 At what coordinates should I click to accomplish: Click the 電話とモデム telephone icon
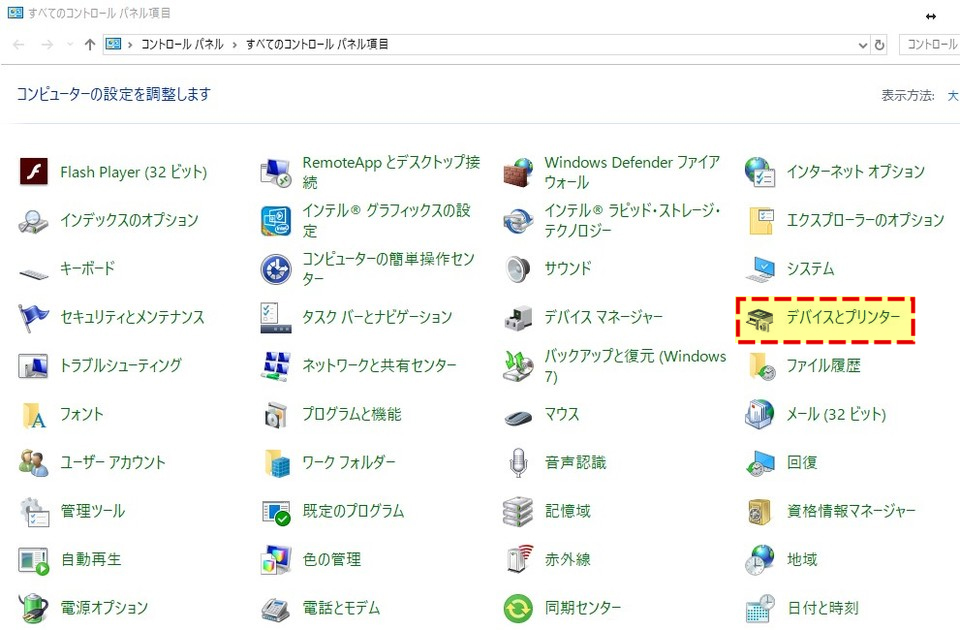276,608
